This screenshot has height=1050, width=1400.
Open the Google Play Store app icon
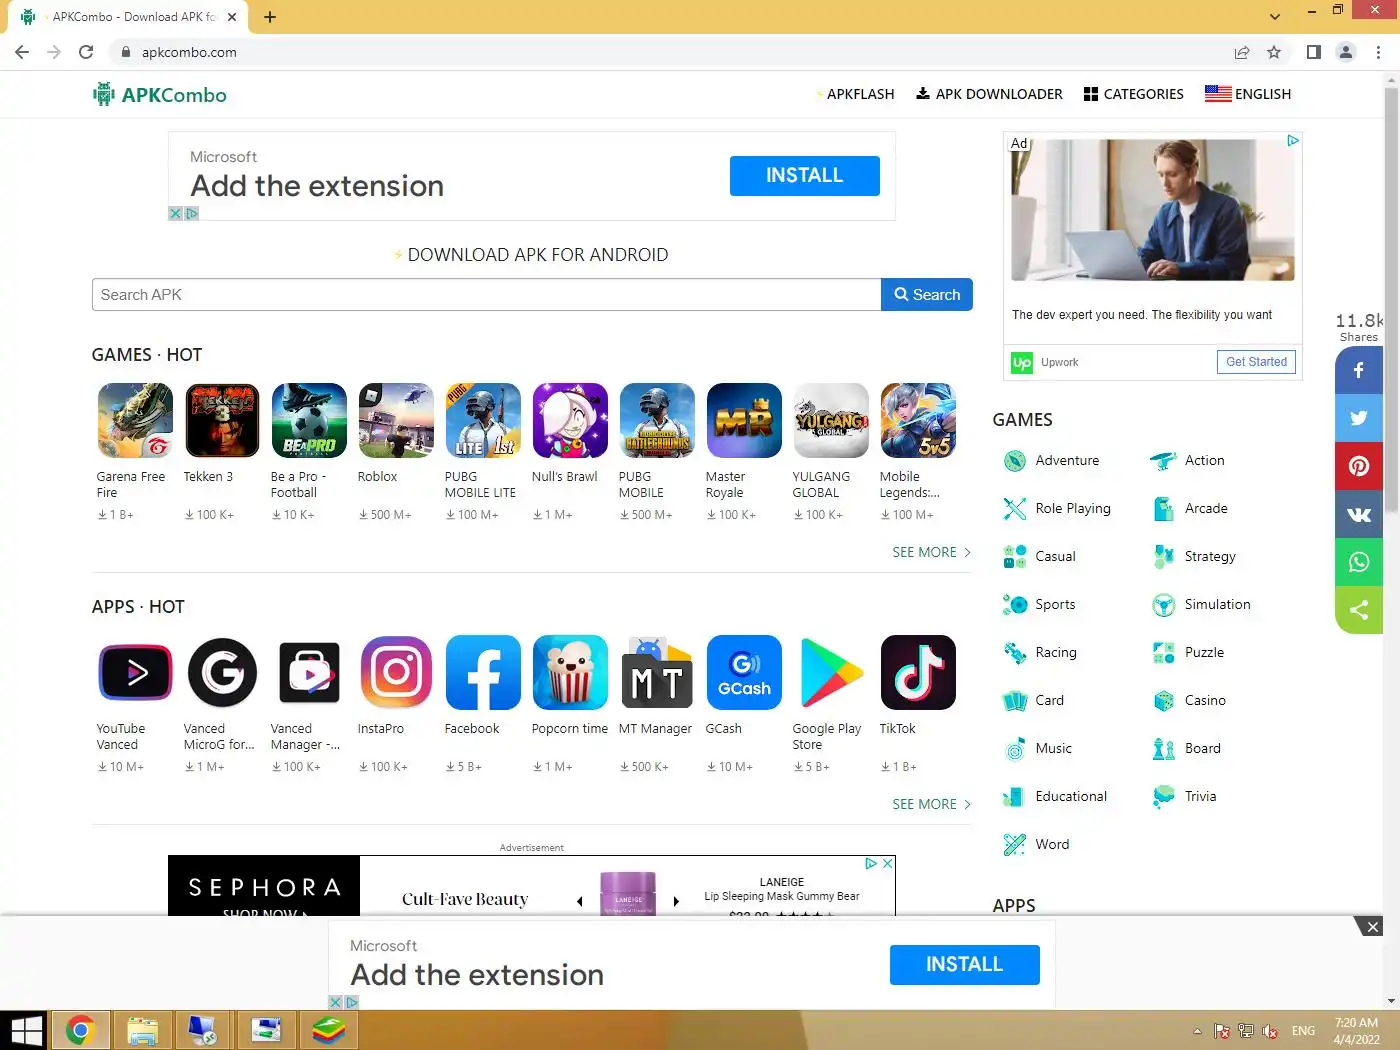point(831,673)
